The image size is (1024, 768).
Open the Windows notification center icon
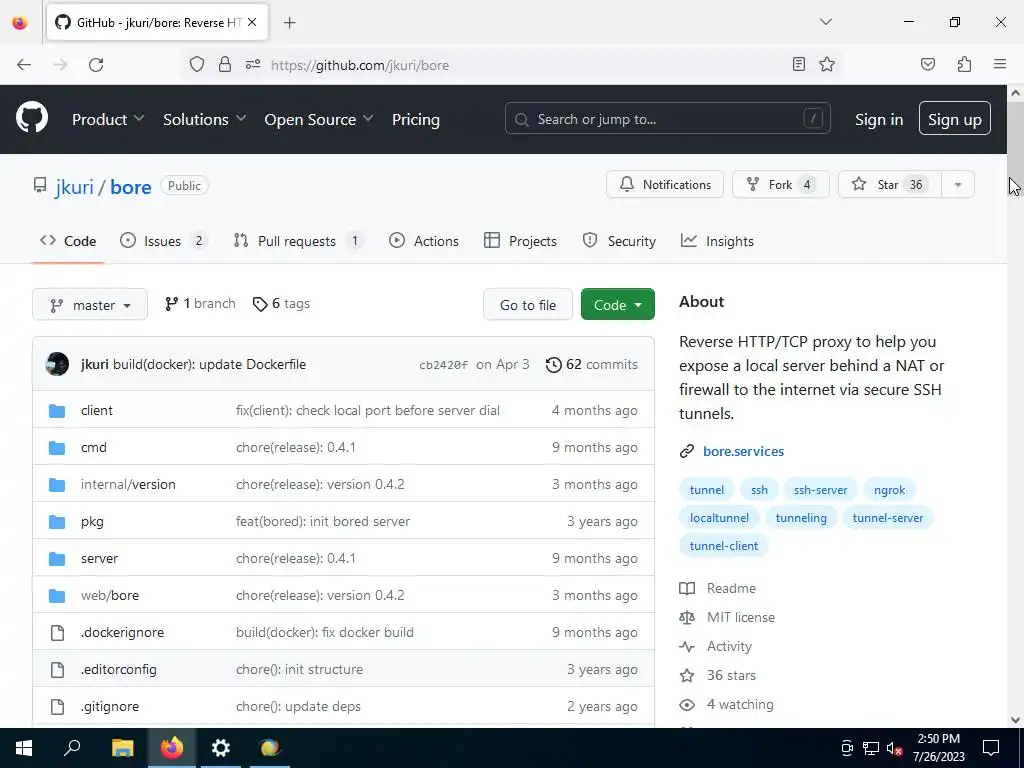[x=991, y=748]
